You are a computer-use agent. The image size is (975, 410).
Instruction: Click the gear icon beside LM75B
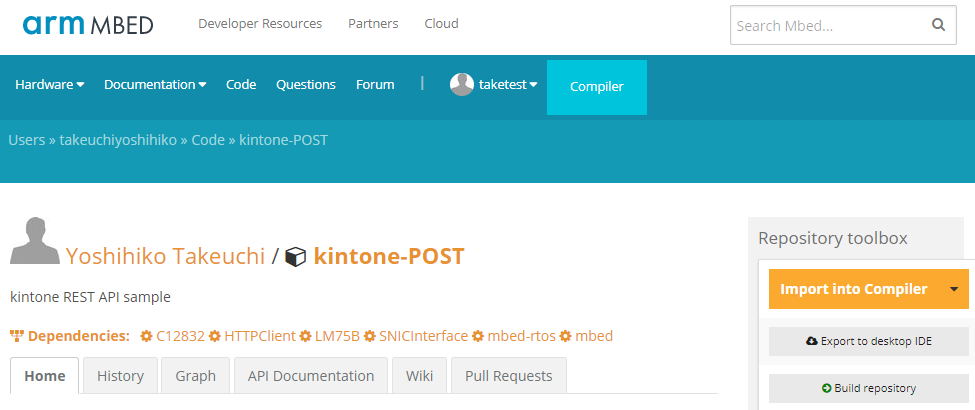pyautogui.click(x=305, y=337)
